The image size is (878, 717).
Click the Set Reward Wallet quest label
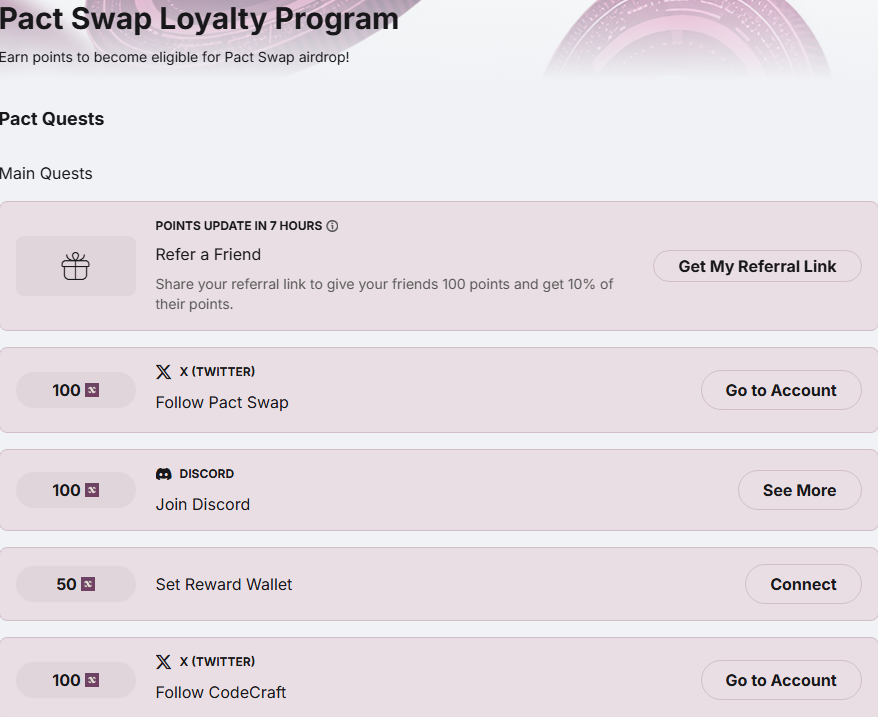tap(224, 584)
